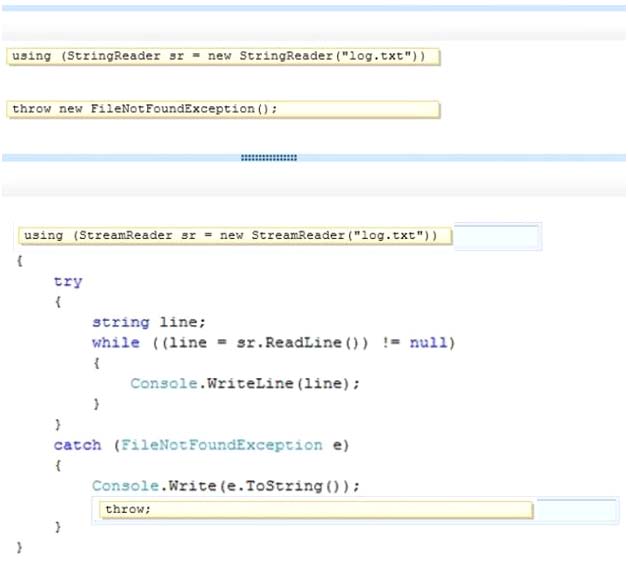Image resolution: width=628 pixels, height=563 pixels.
Task: Grab the dotted splitter handle between panes
Action: coord(269,158)
